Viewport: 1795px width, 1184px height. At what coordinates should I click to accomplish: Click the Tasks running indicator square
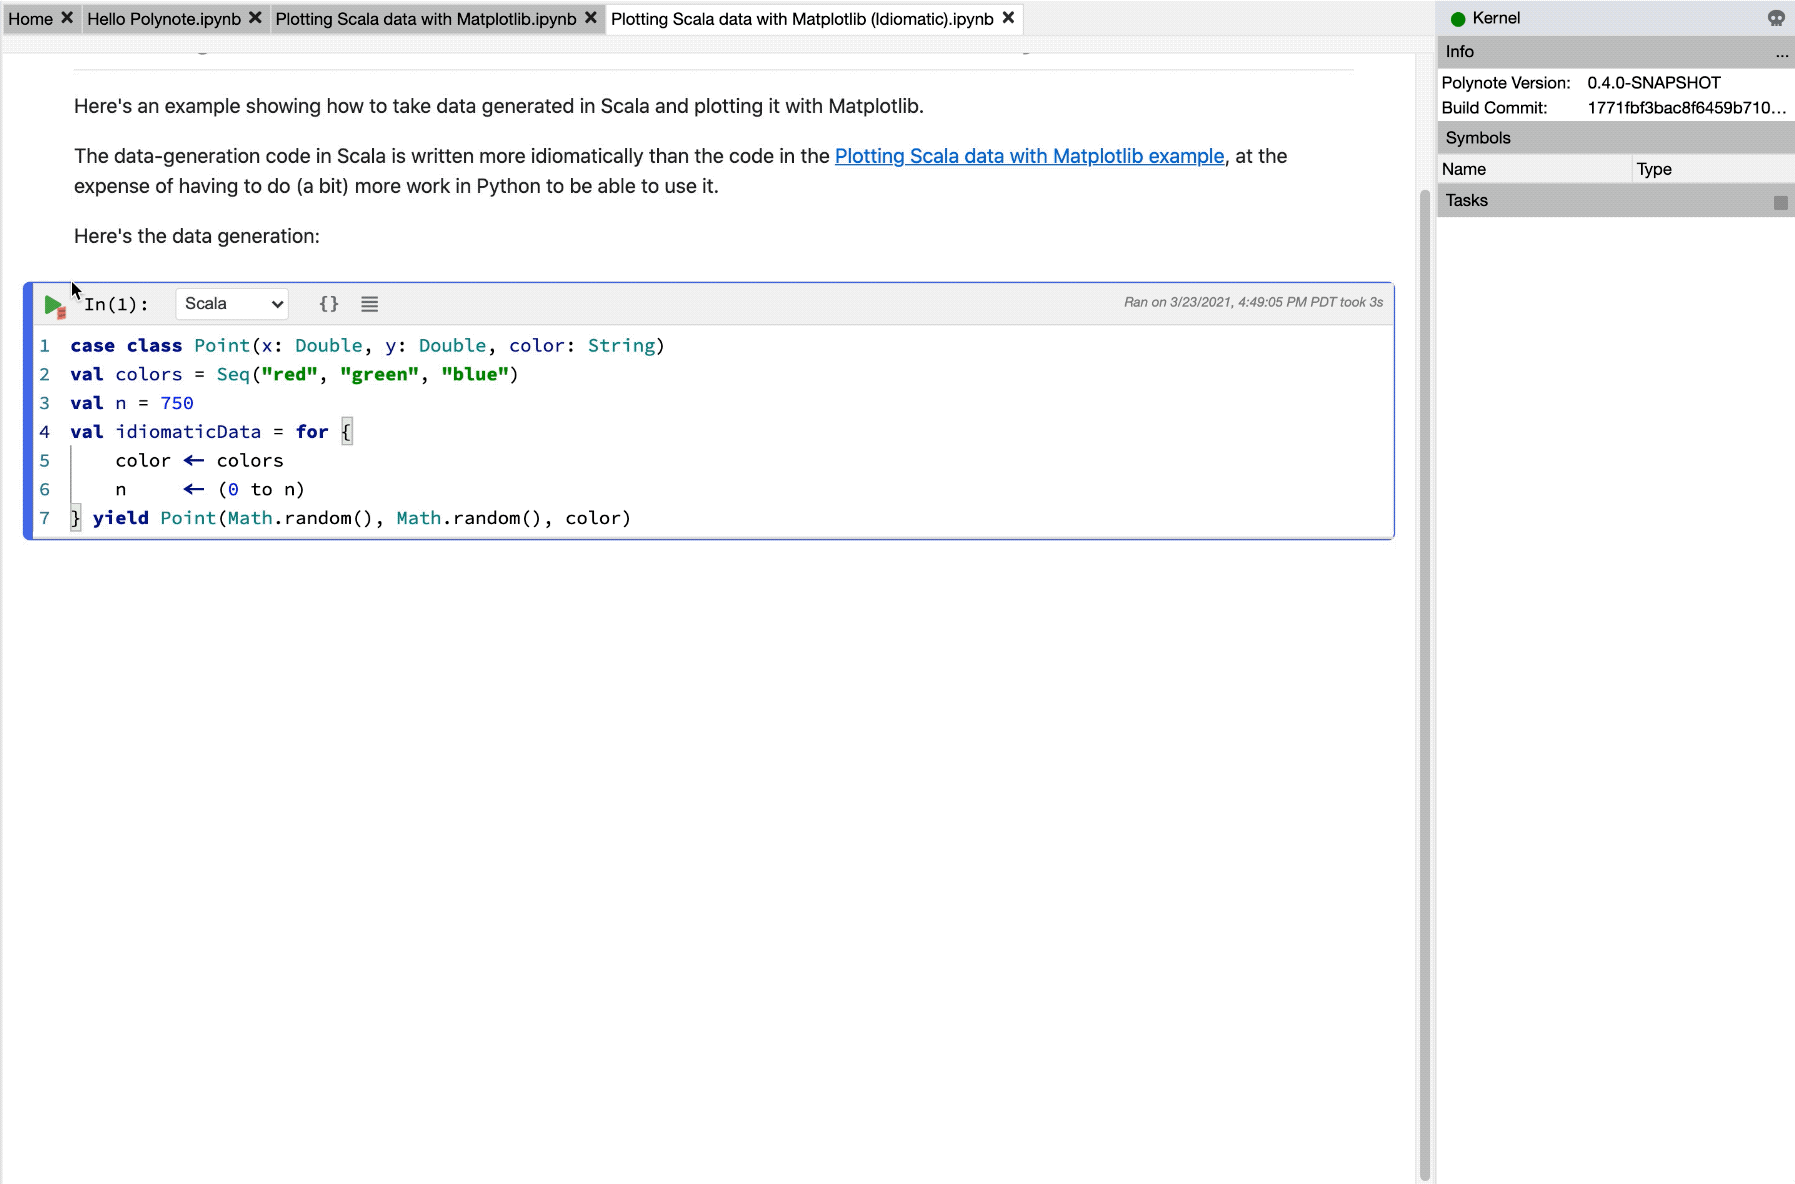(x=1780, y=201)
